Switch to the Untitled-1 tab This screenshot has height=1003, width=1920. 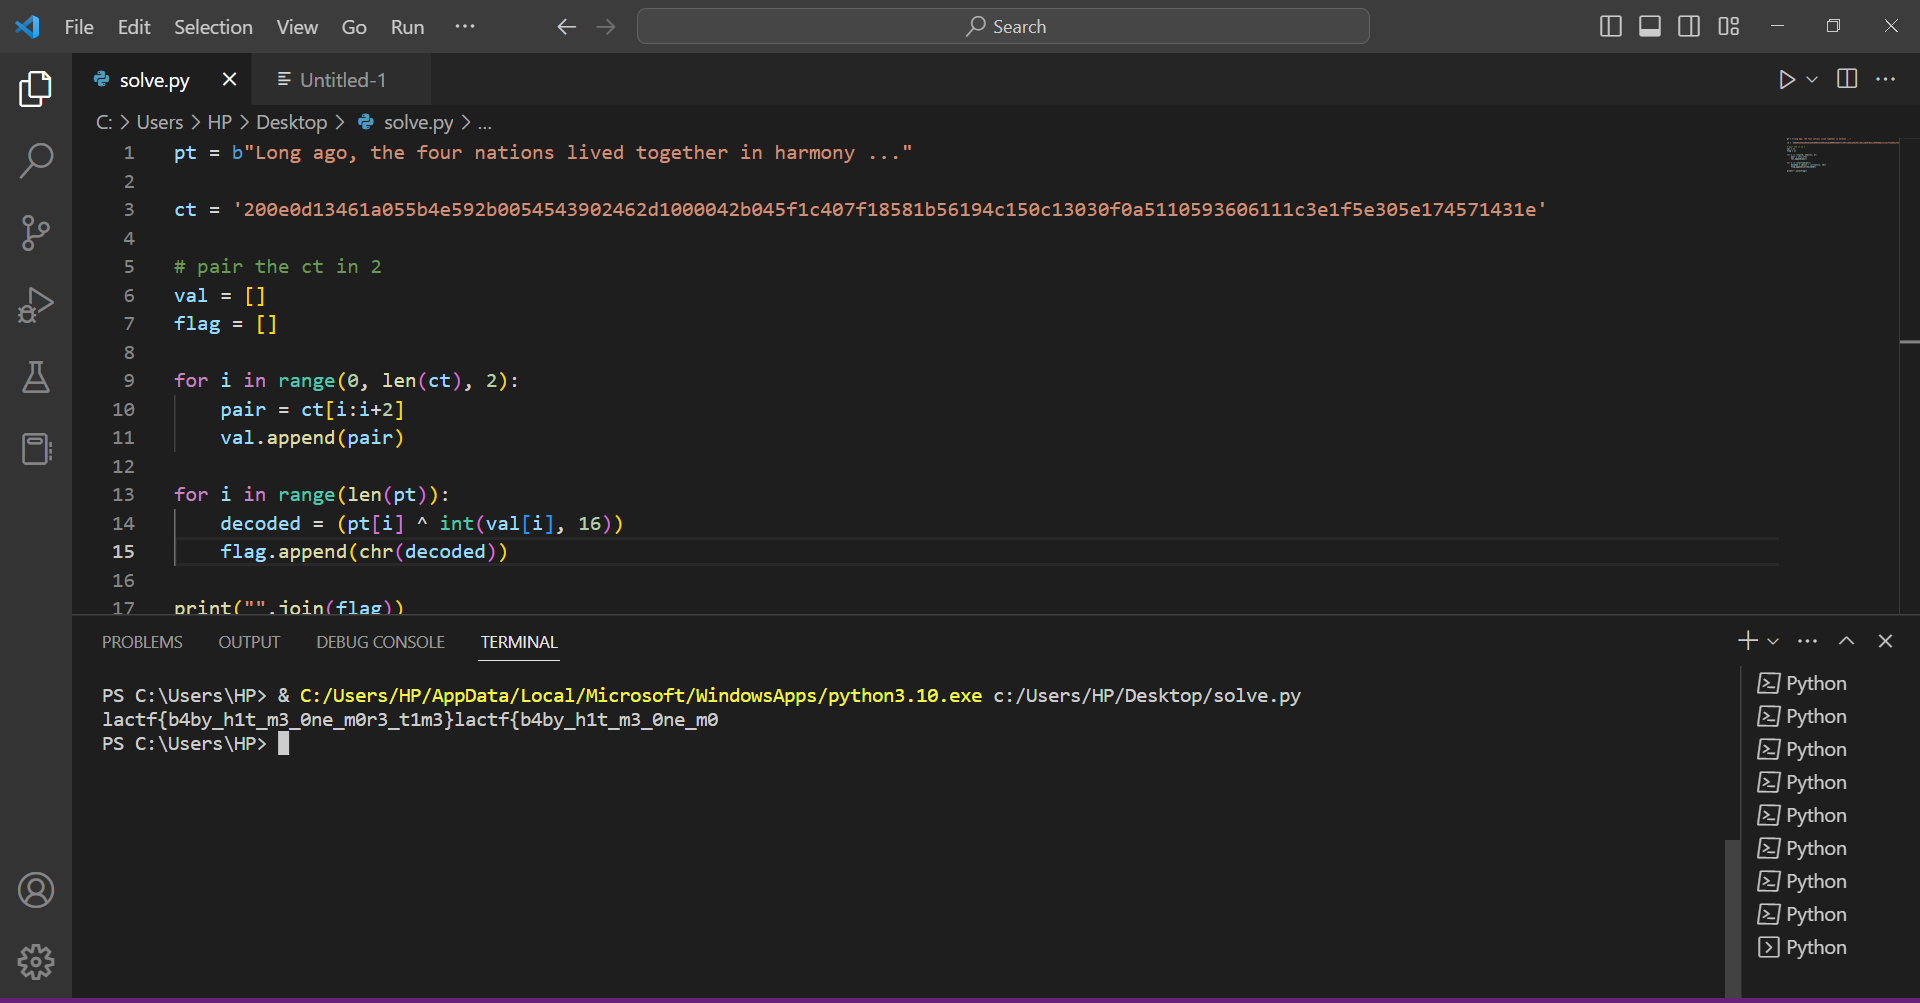click(342, 80)
